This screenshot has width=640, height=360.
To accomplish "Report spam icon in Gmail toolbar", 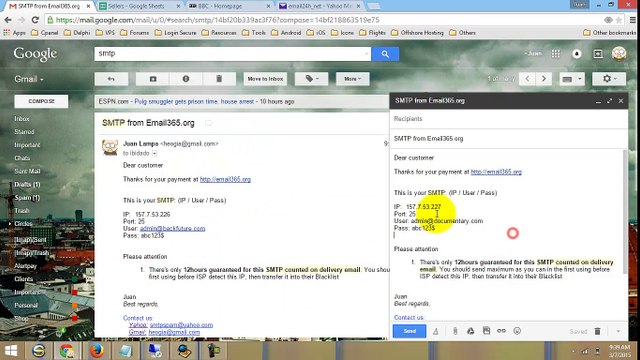I will coord(186,79).
